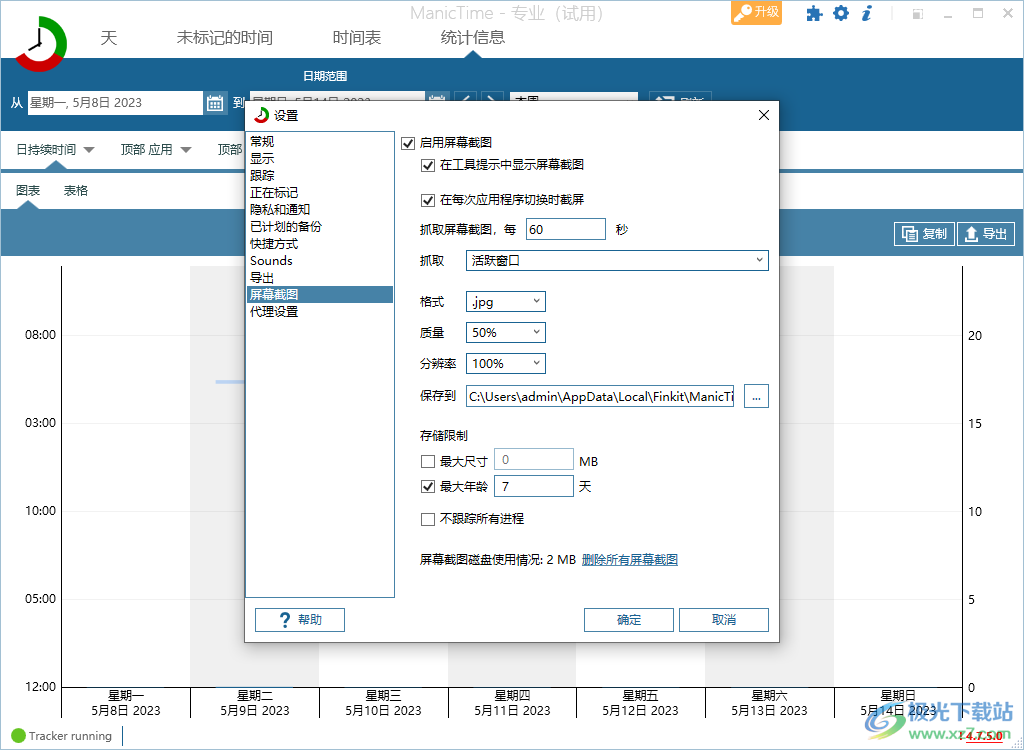Click the ManicTime clock logo
The height and width of the screenshot is (750, 1024).
coord(40,44)
